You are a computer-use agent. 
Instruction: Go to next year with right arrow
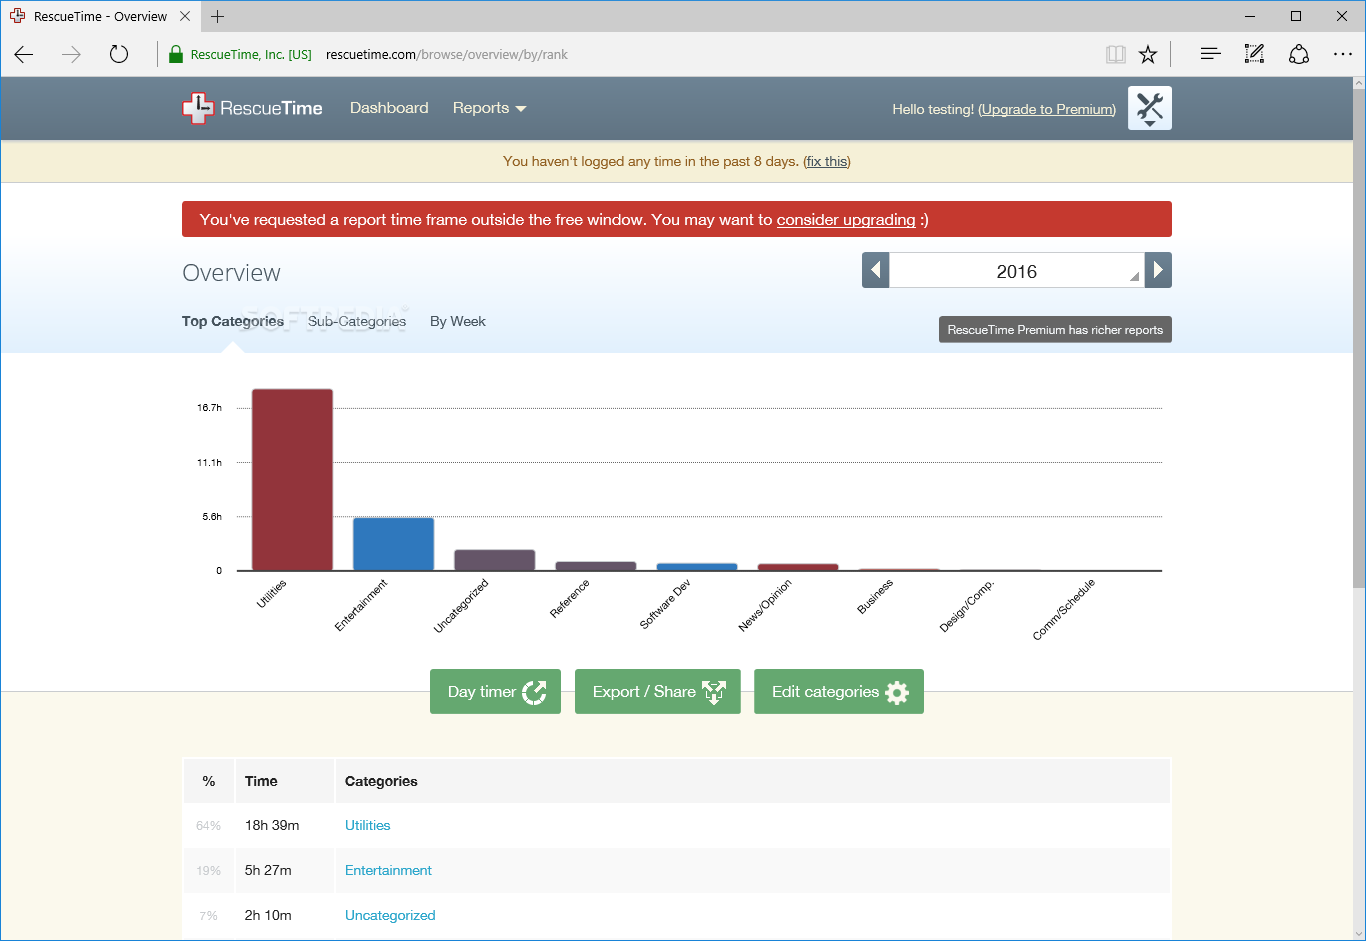tap(1158, 270)
